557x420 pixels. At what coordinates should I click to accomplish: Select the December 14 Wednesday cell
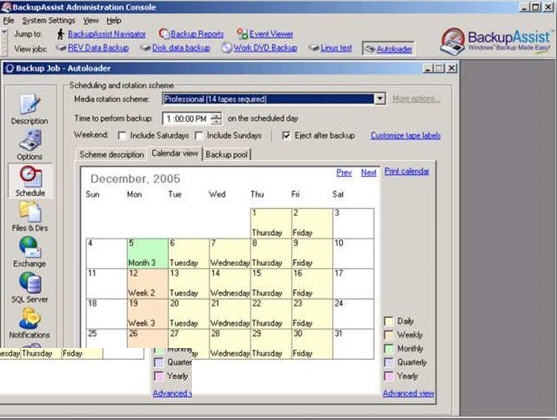tap(230, 284)
